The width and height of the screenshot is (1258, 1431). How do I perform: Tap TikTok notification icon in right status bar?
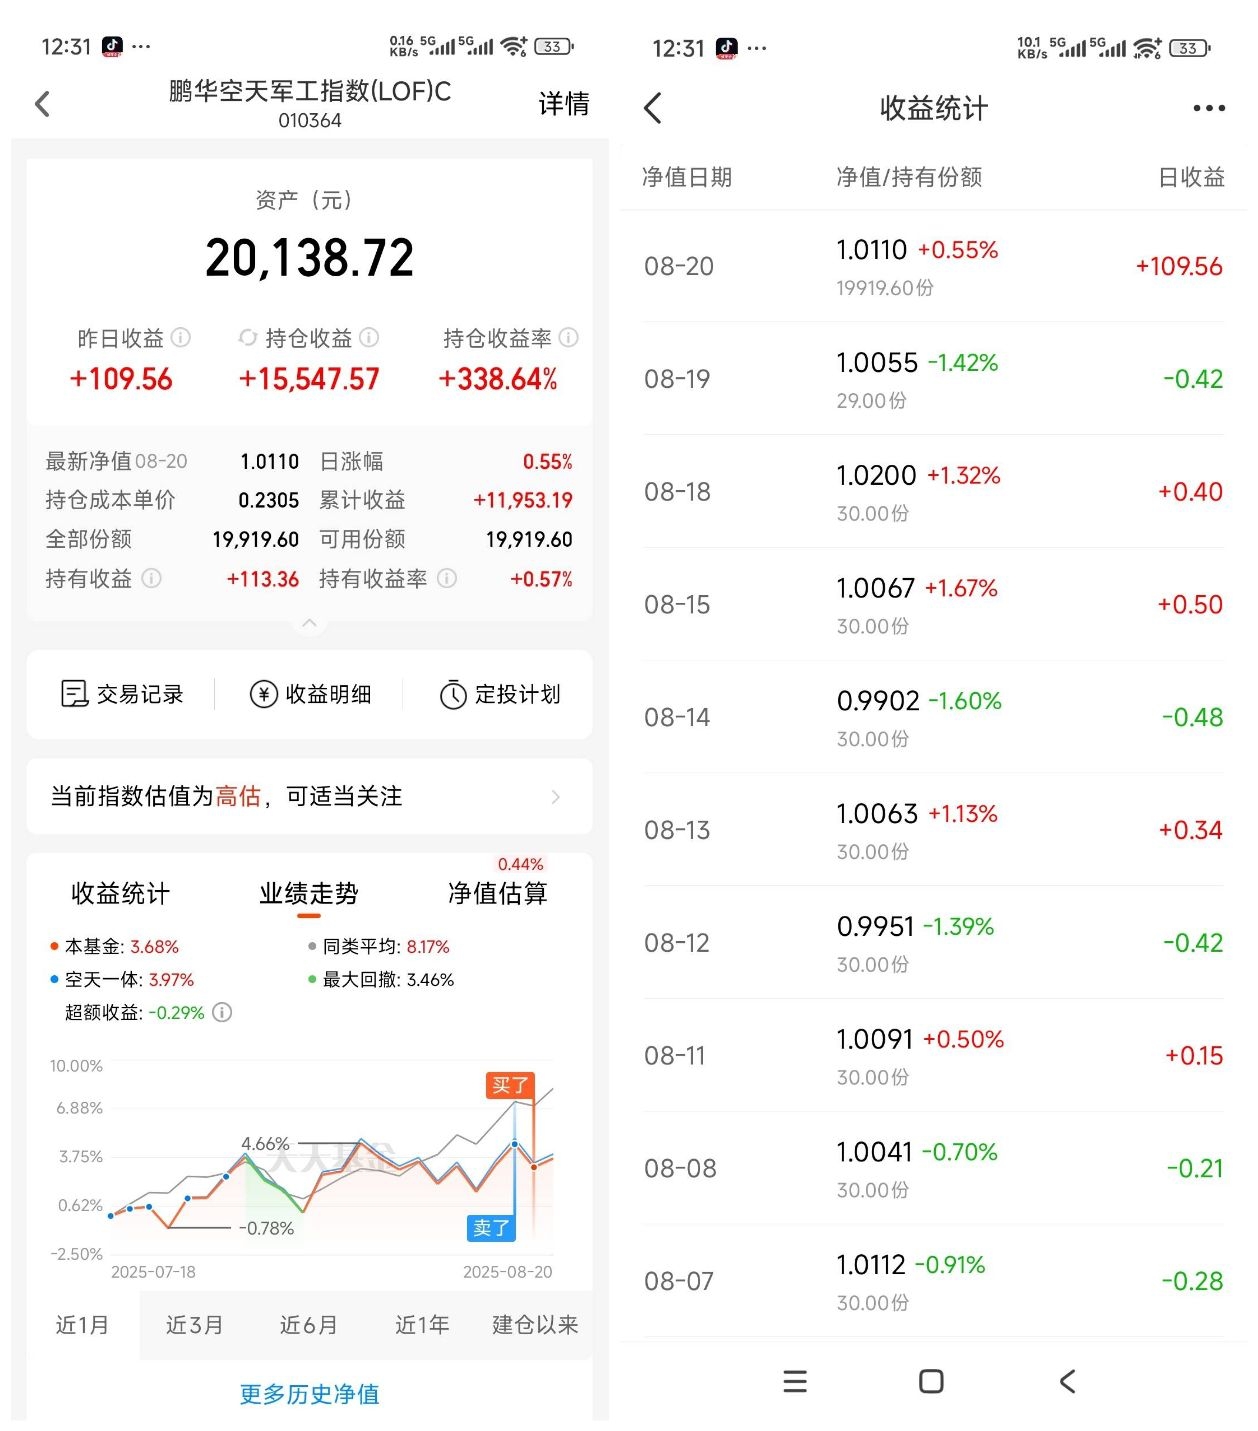click(727, 48)
